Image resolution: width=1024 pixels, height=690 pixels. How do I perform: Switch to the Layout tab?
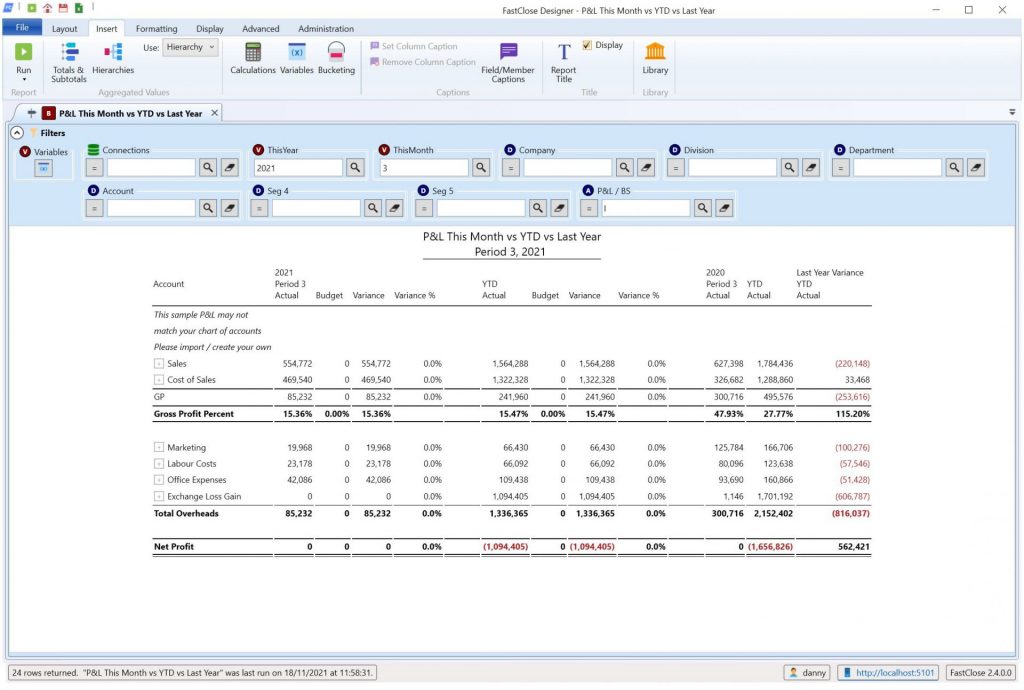tap(64, 29)
